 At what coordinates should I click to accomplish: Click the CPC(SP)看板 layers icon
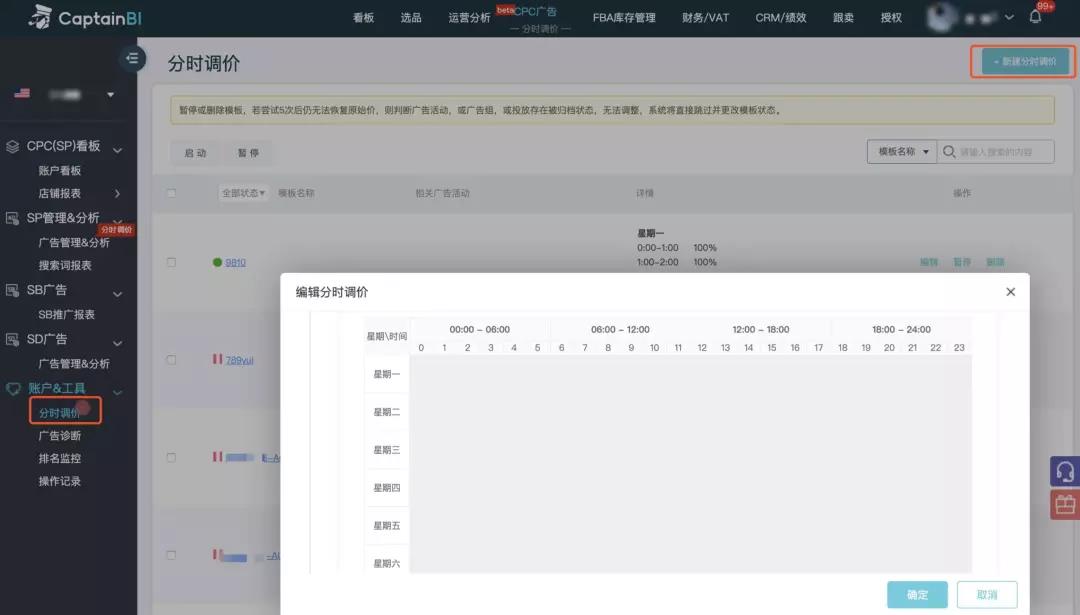tap(12, 147)
